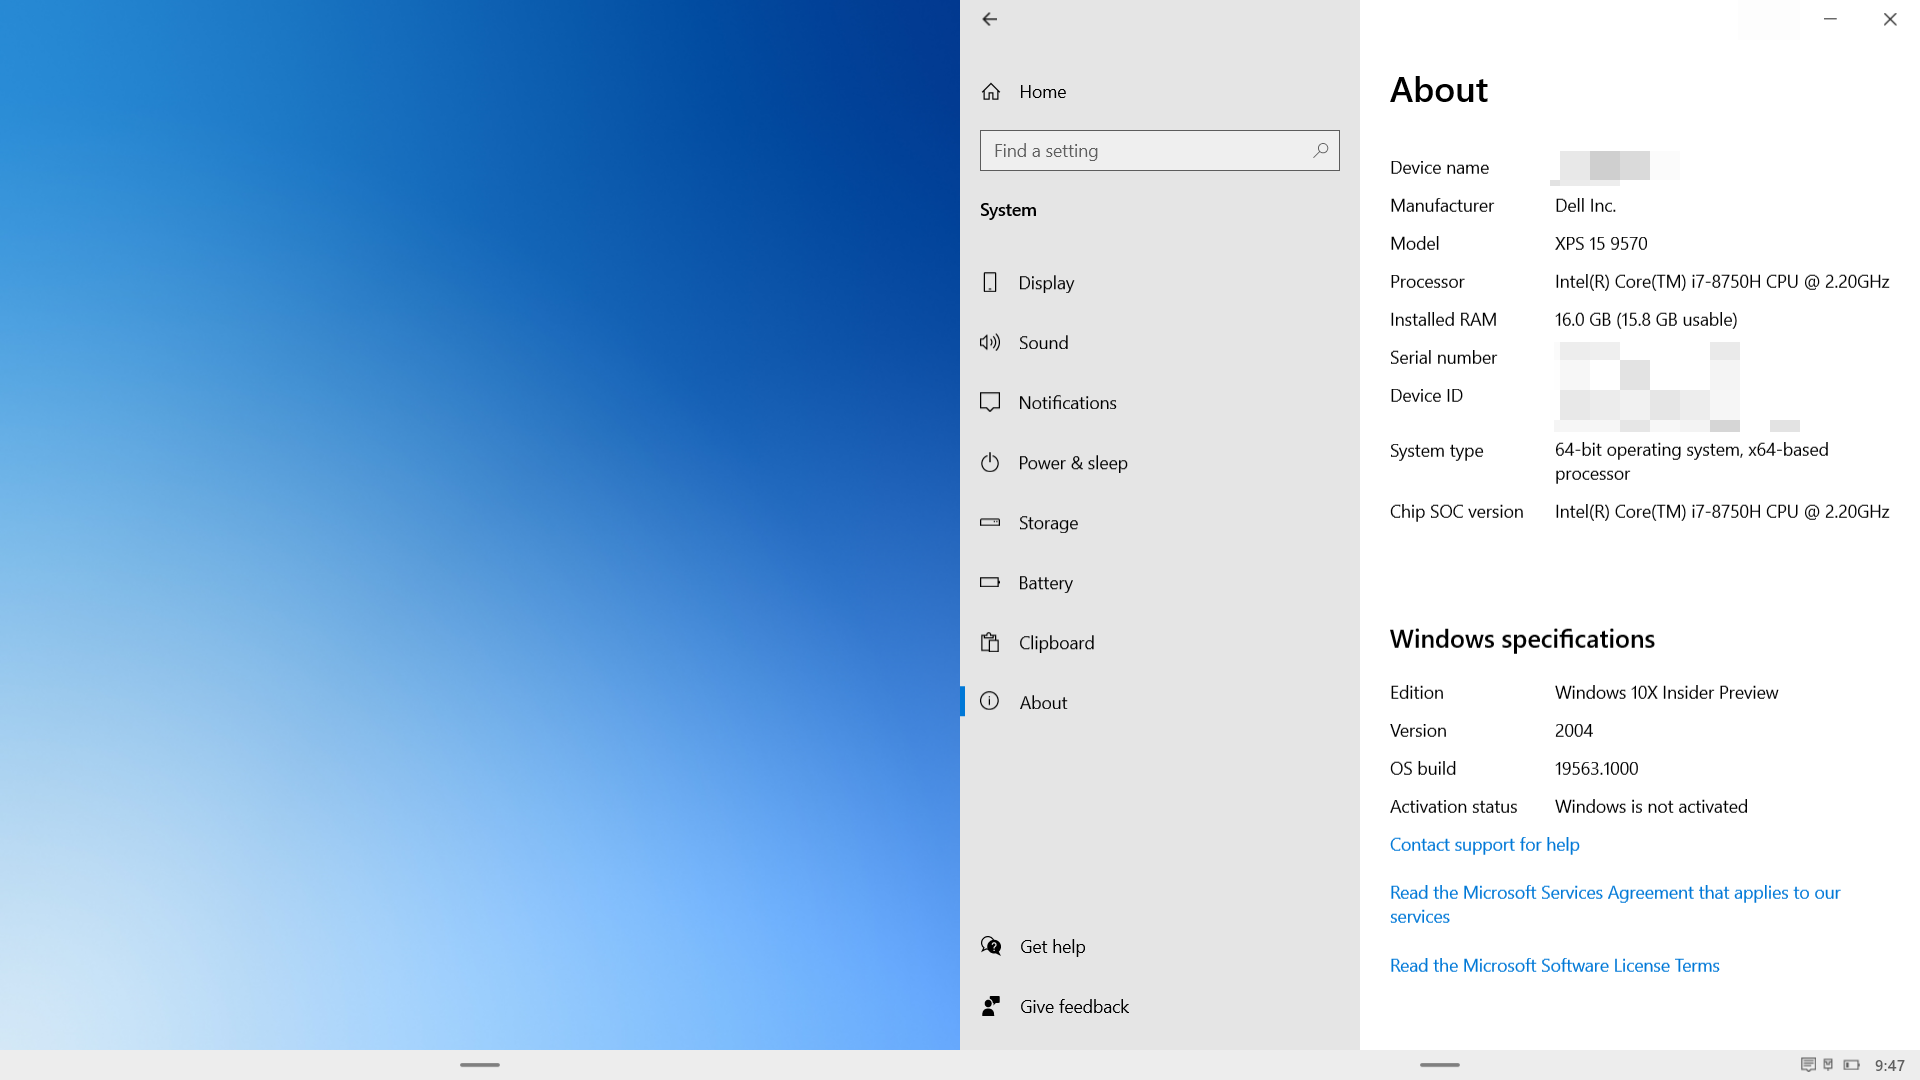Click Contact support for help link

(1484, 845)
